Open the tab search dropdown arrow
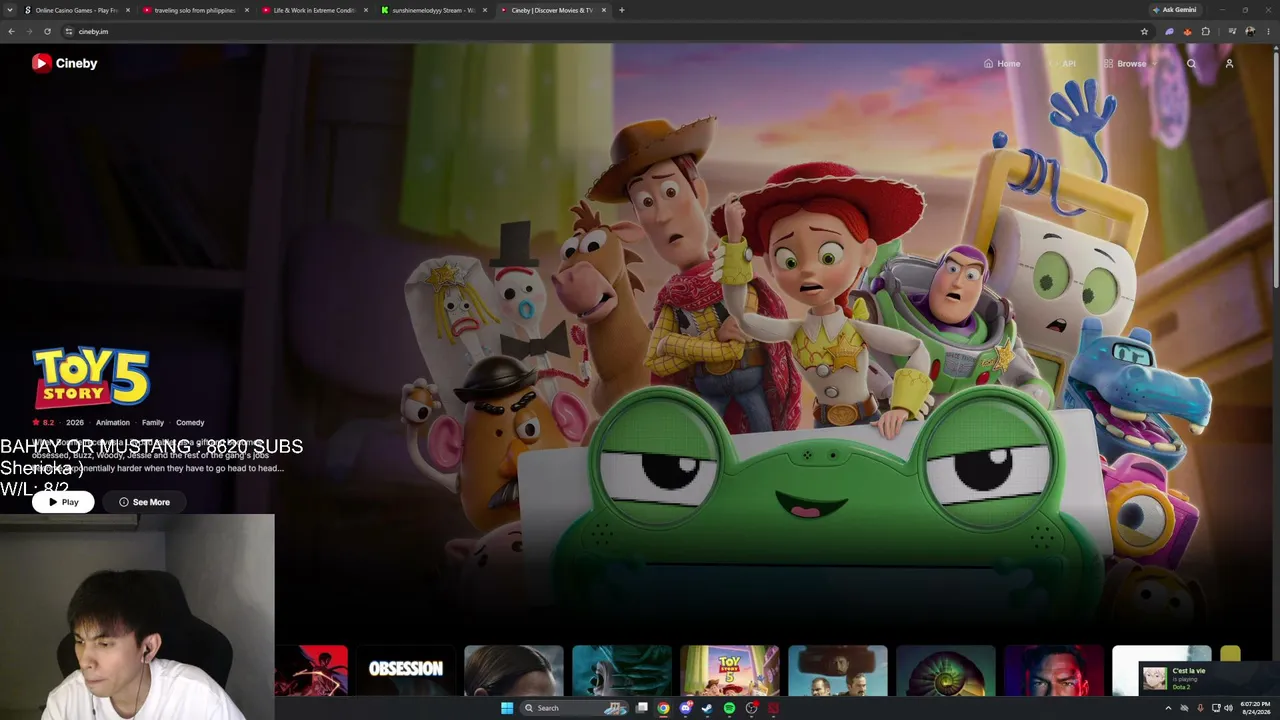Image resolution: width=1280 pixels, height=720 pixels. click(x=11, y=10)
